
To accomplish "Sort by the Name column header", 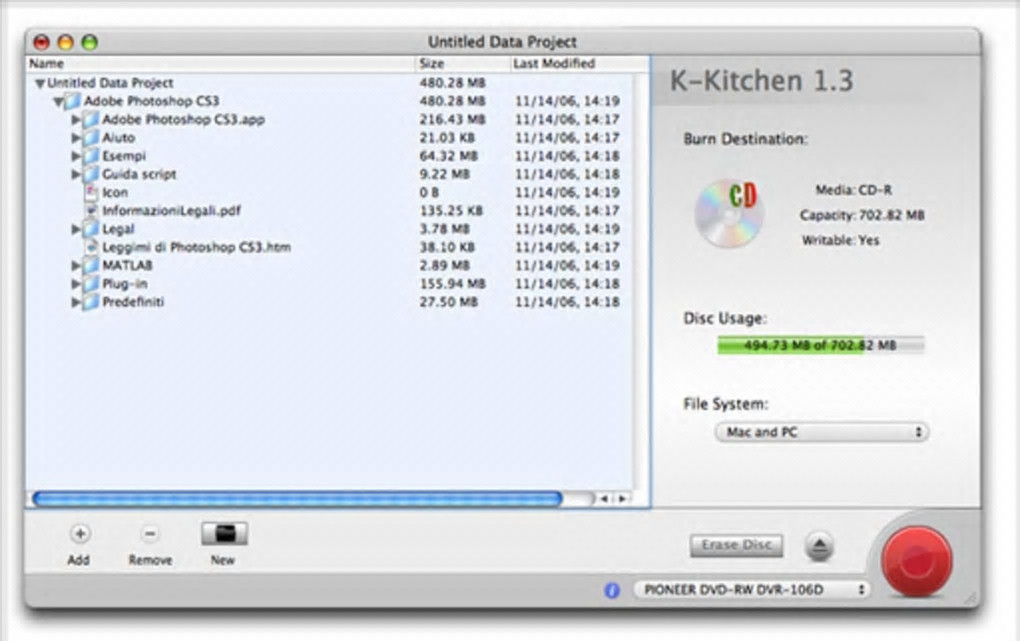I will point(220,64).
